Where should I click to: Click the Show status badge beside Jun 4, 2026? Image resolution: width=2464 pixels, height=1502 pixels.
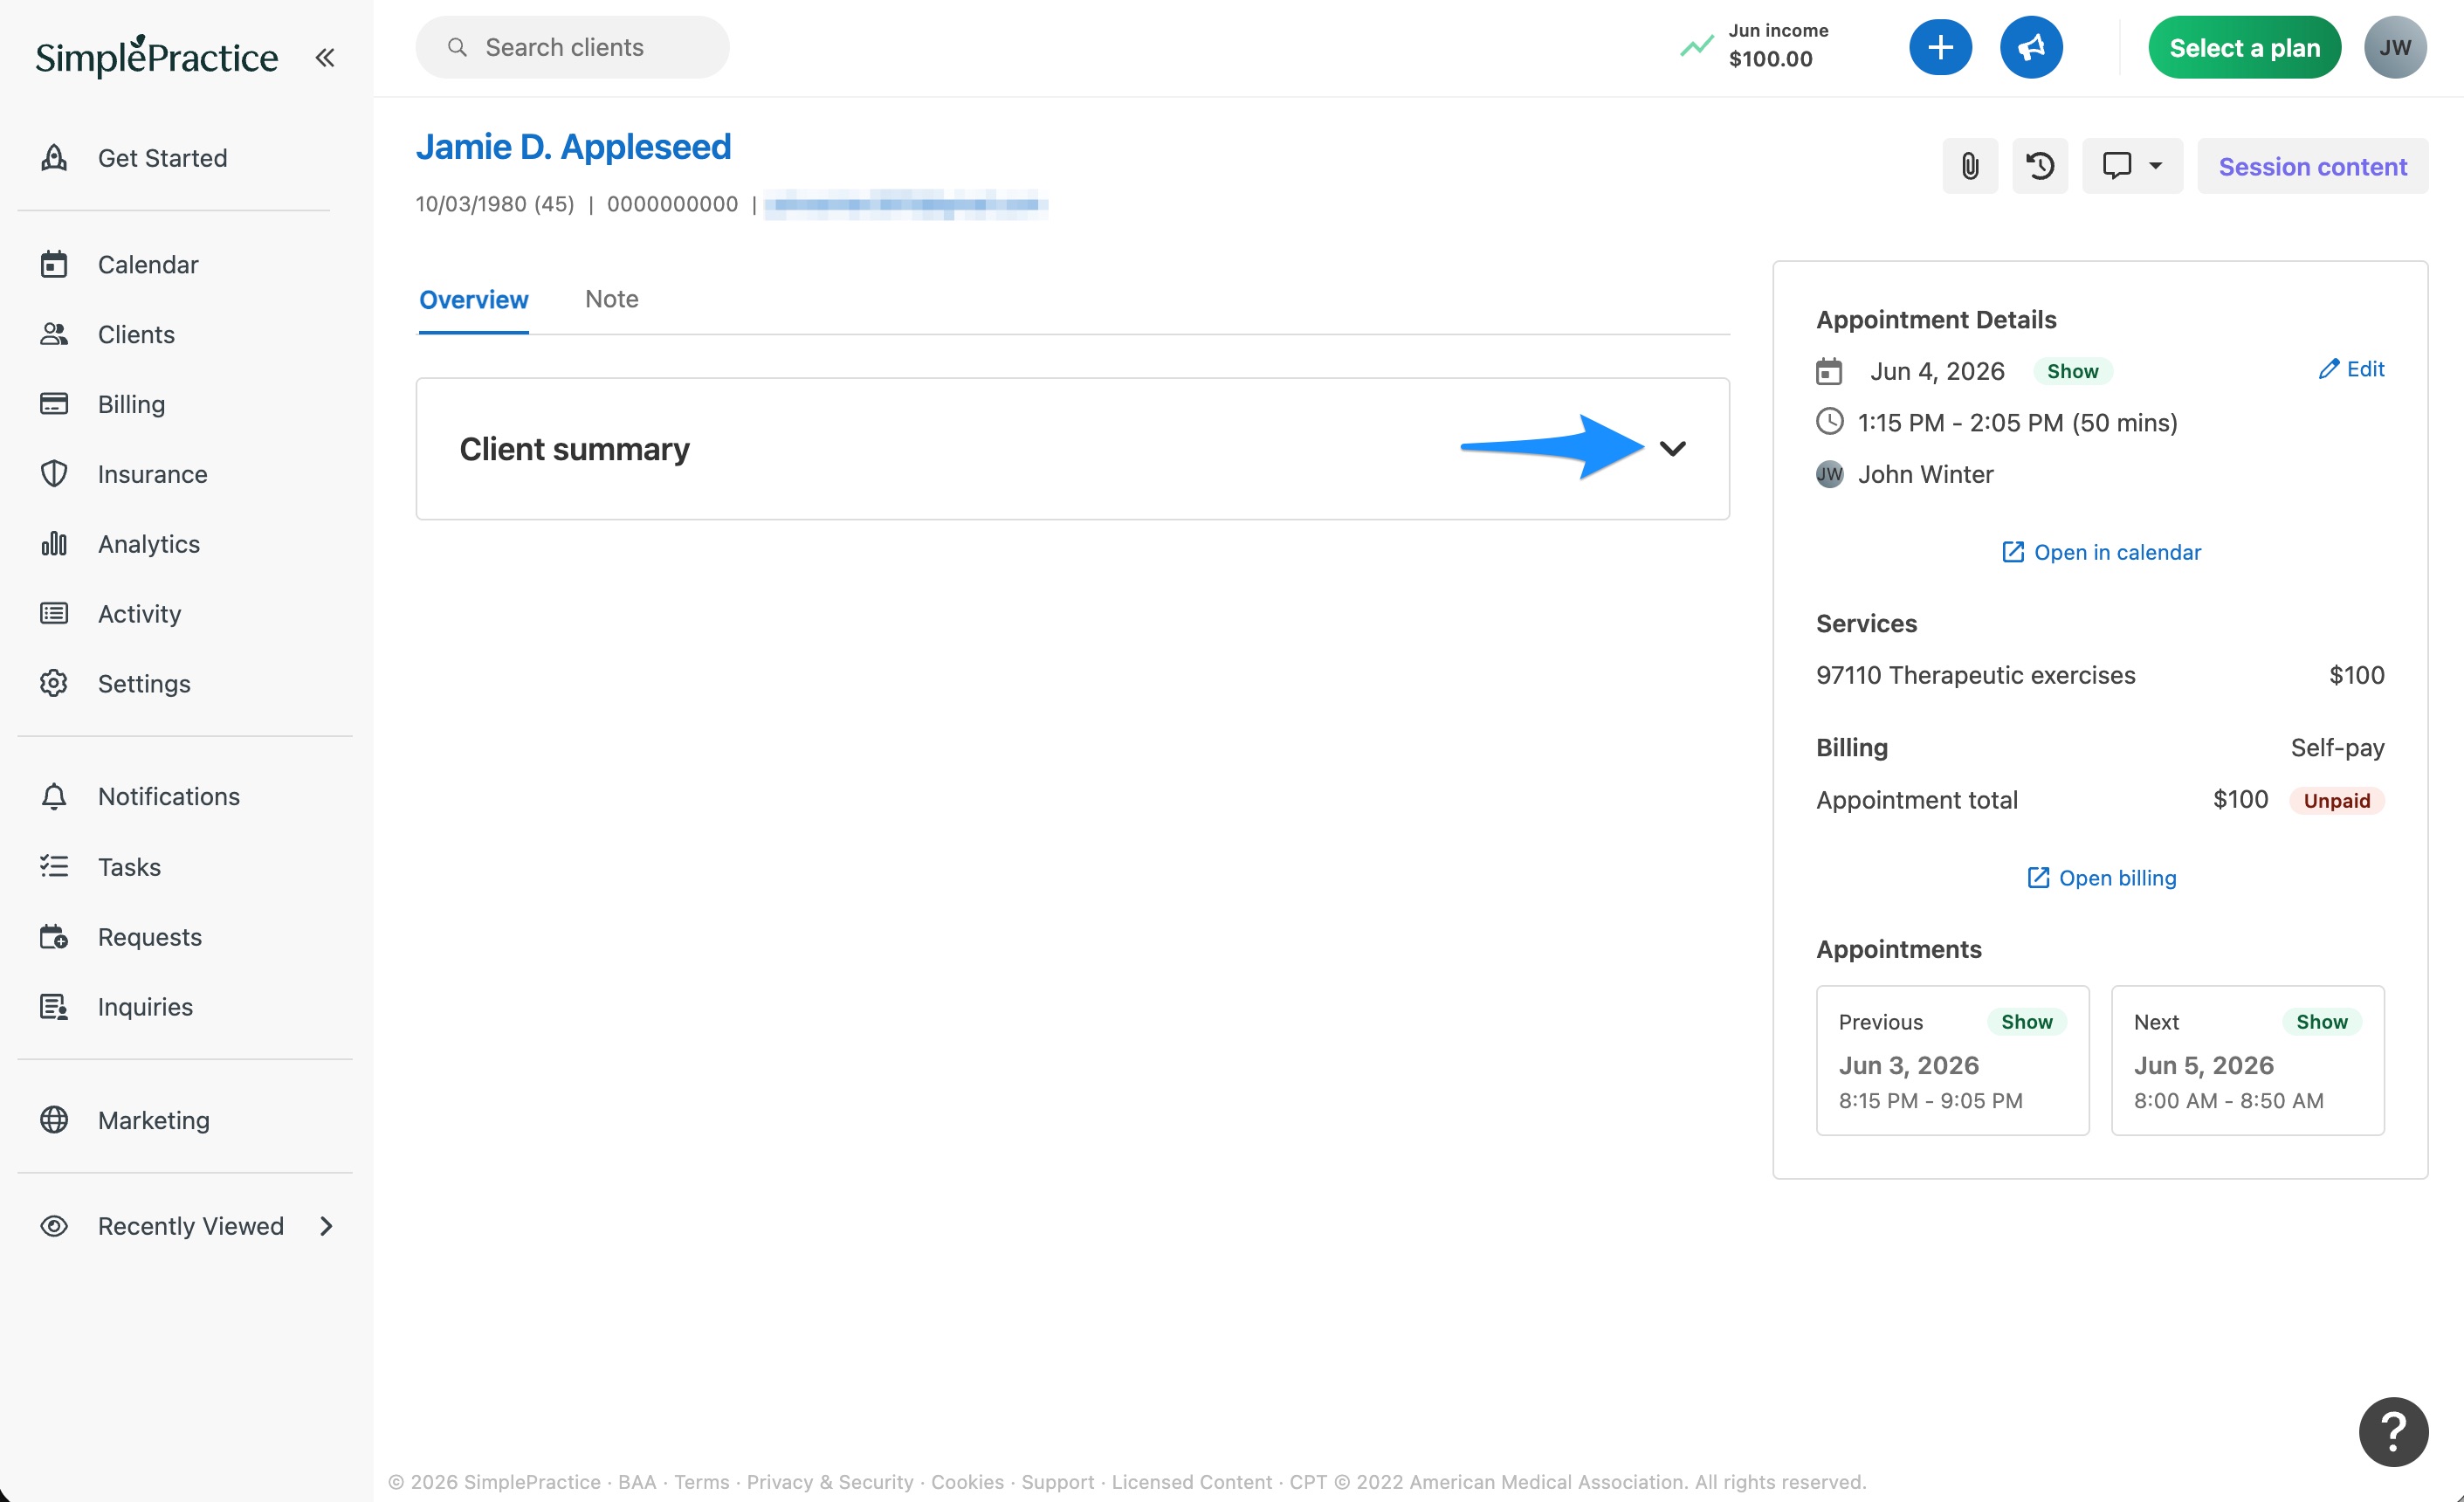point(2072,371)
